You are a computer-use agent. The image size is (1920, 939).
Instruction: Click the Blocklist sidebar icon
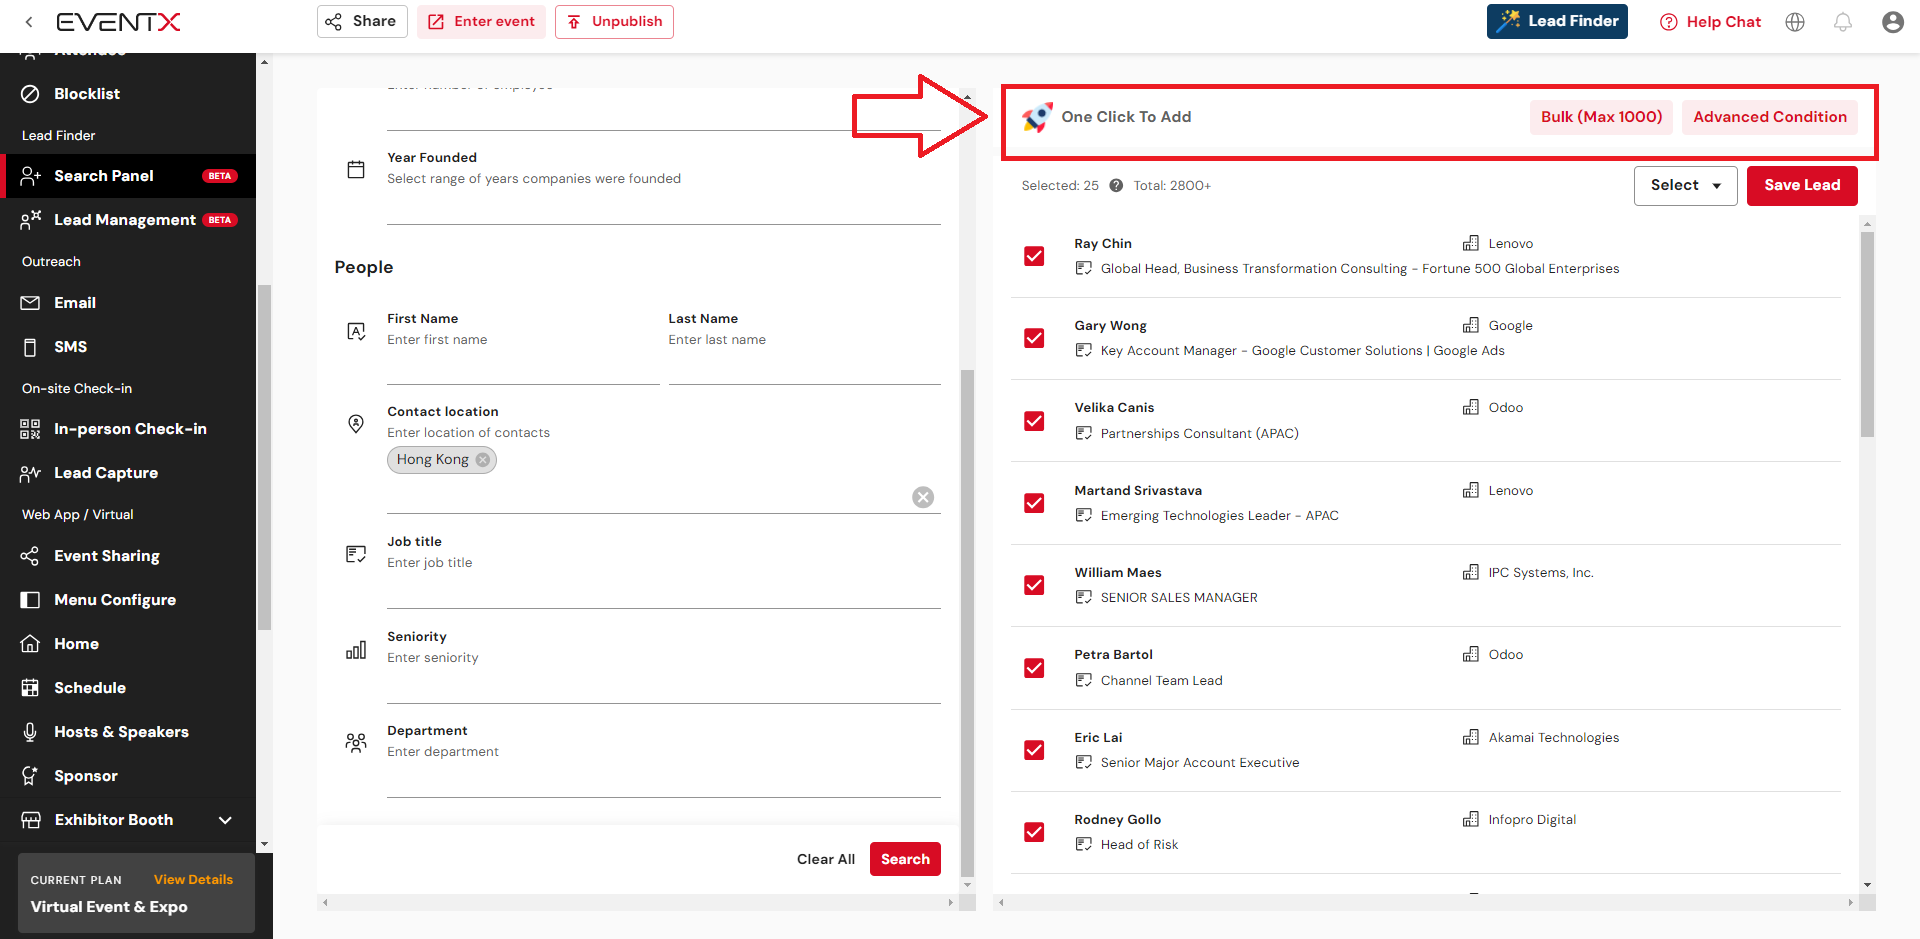pyautogui.click(x=31, y=94)
